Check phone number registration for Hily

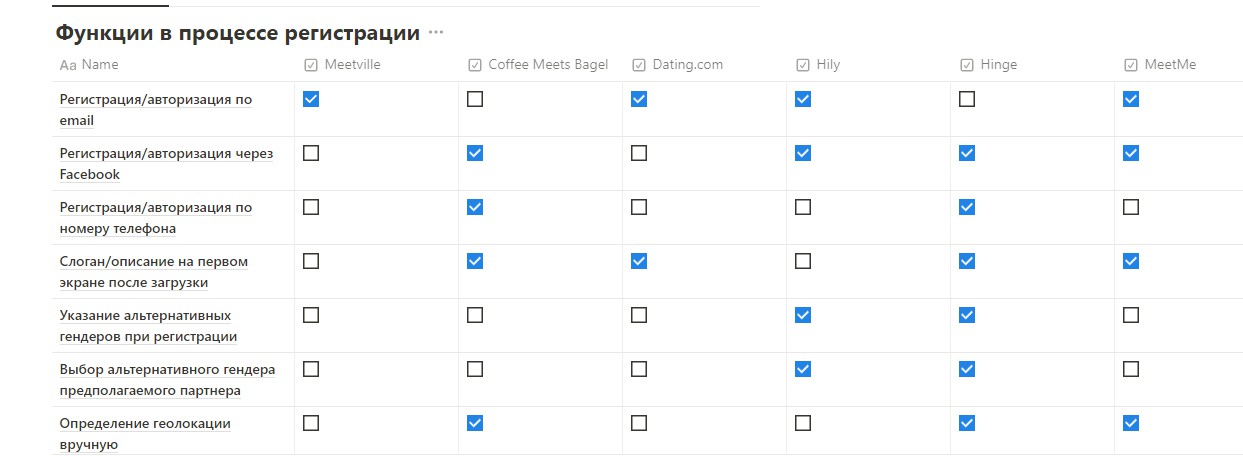click(x=803, y=207)
